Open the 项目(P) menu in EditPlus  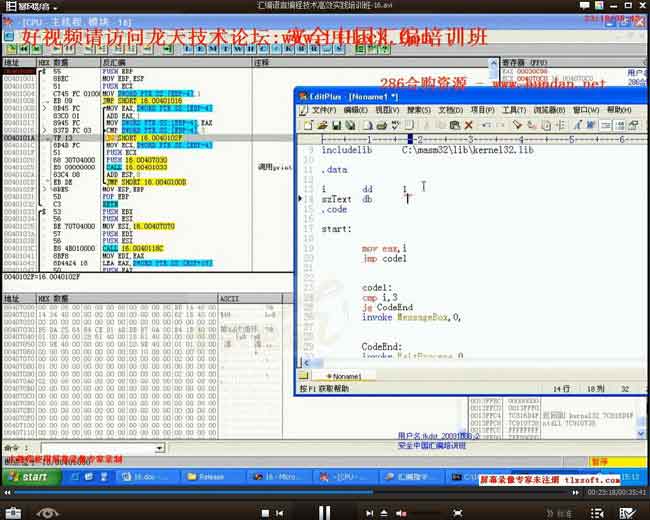483,110
